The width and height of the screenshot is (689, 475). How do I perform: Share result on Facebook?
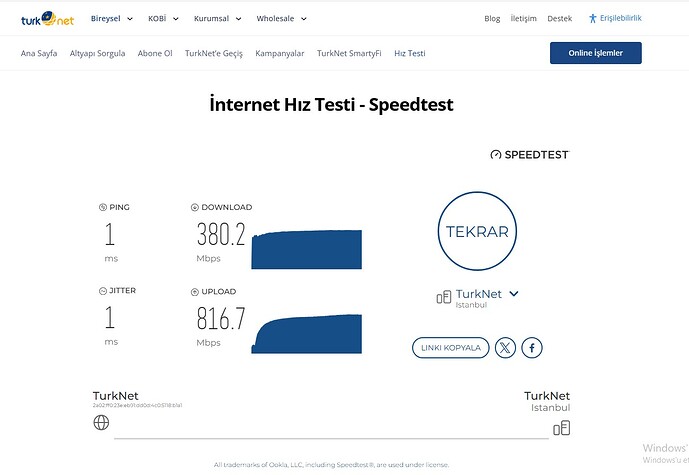coord(532,348)
